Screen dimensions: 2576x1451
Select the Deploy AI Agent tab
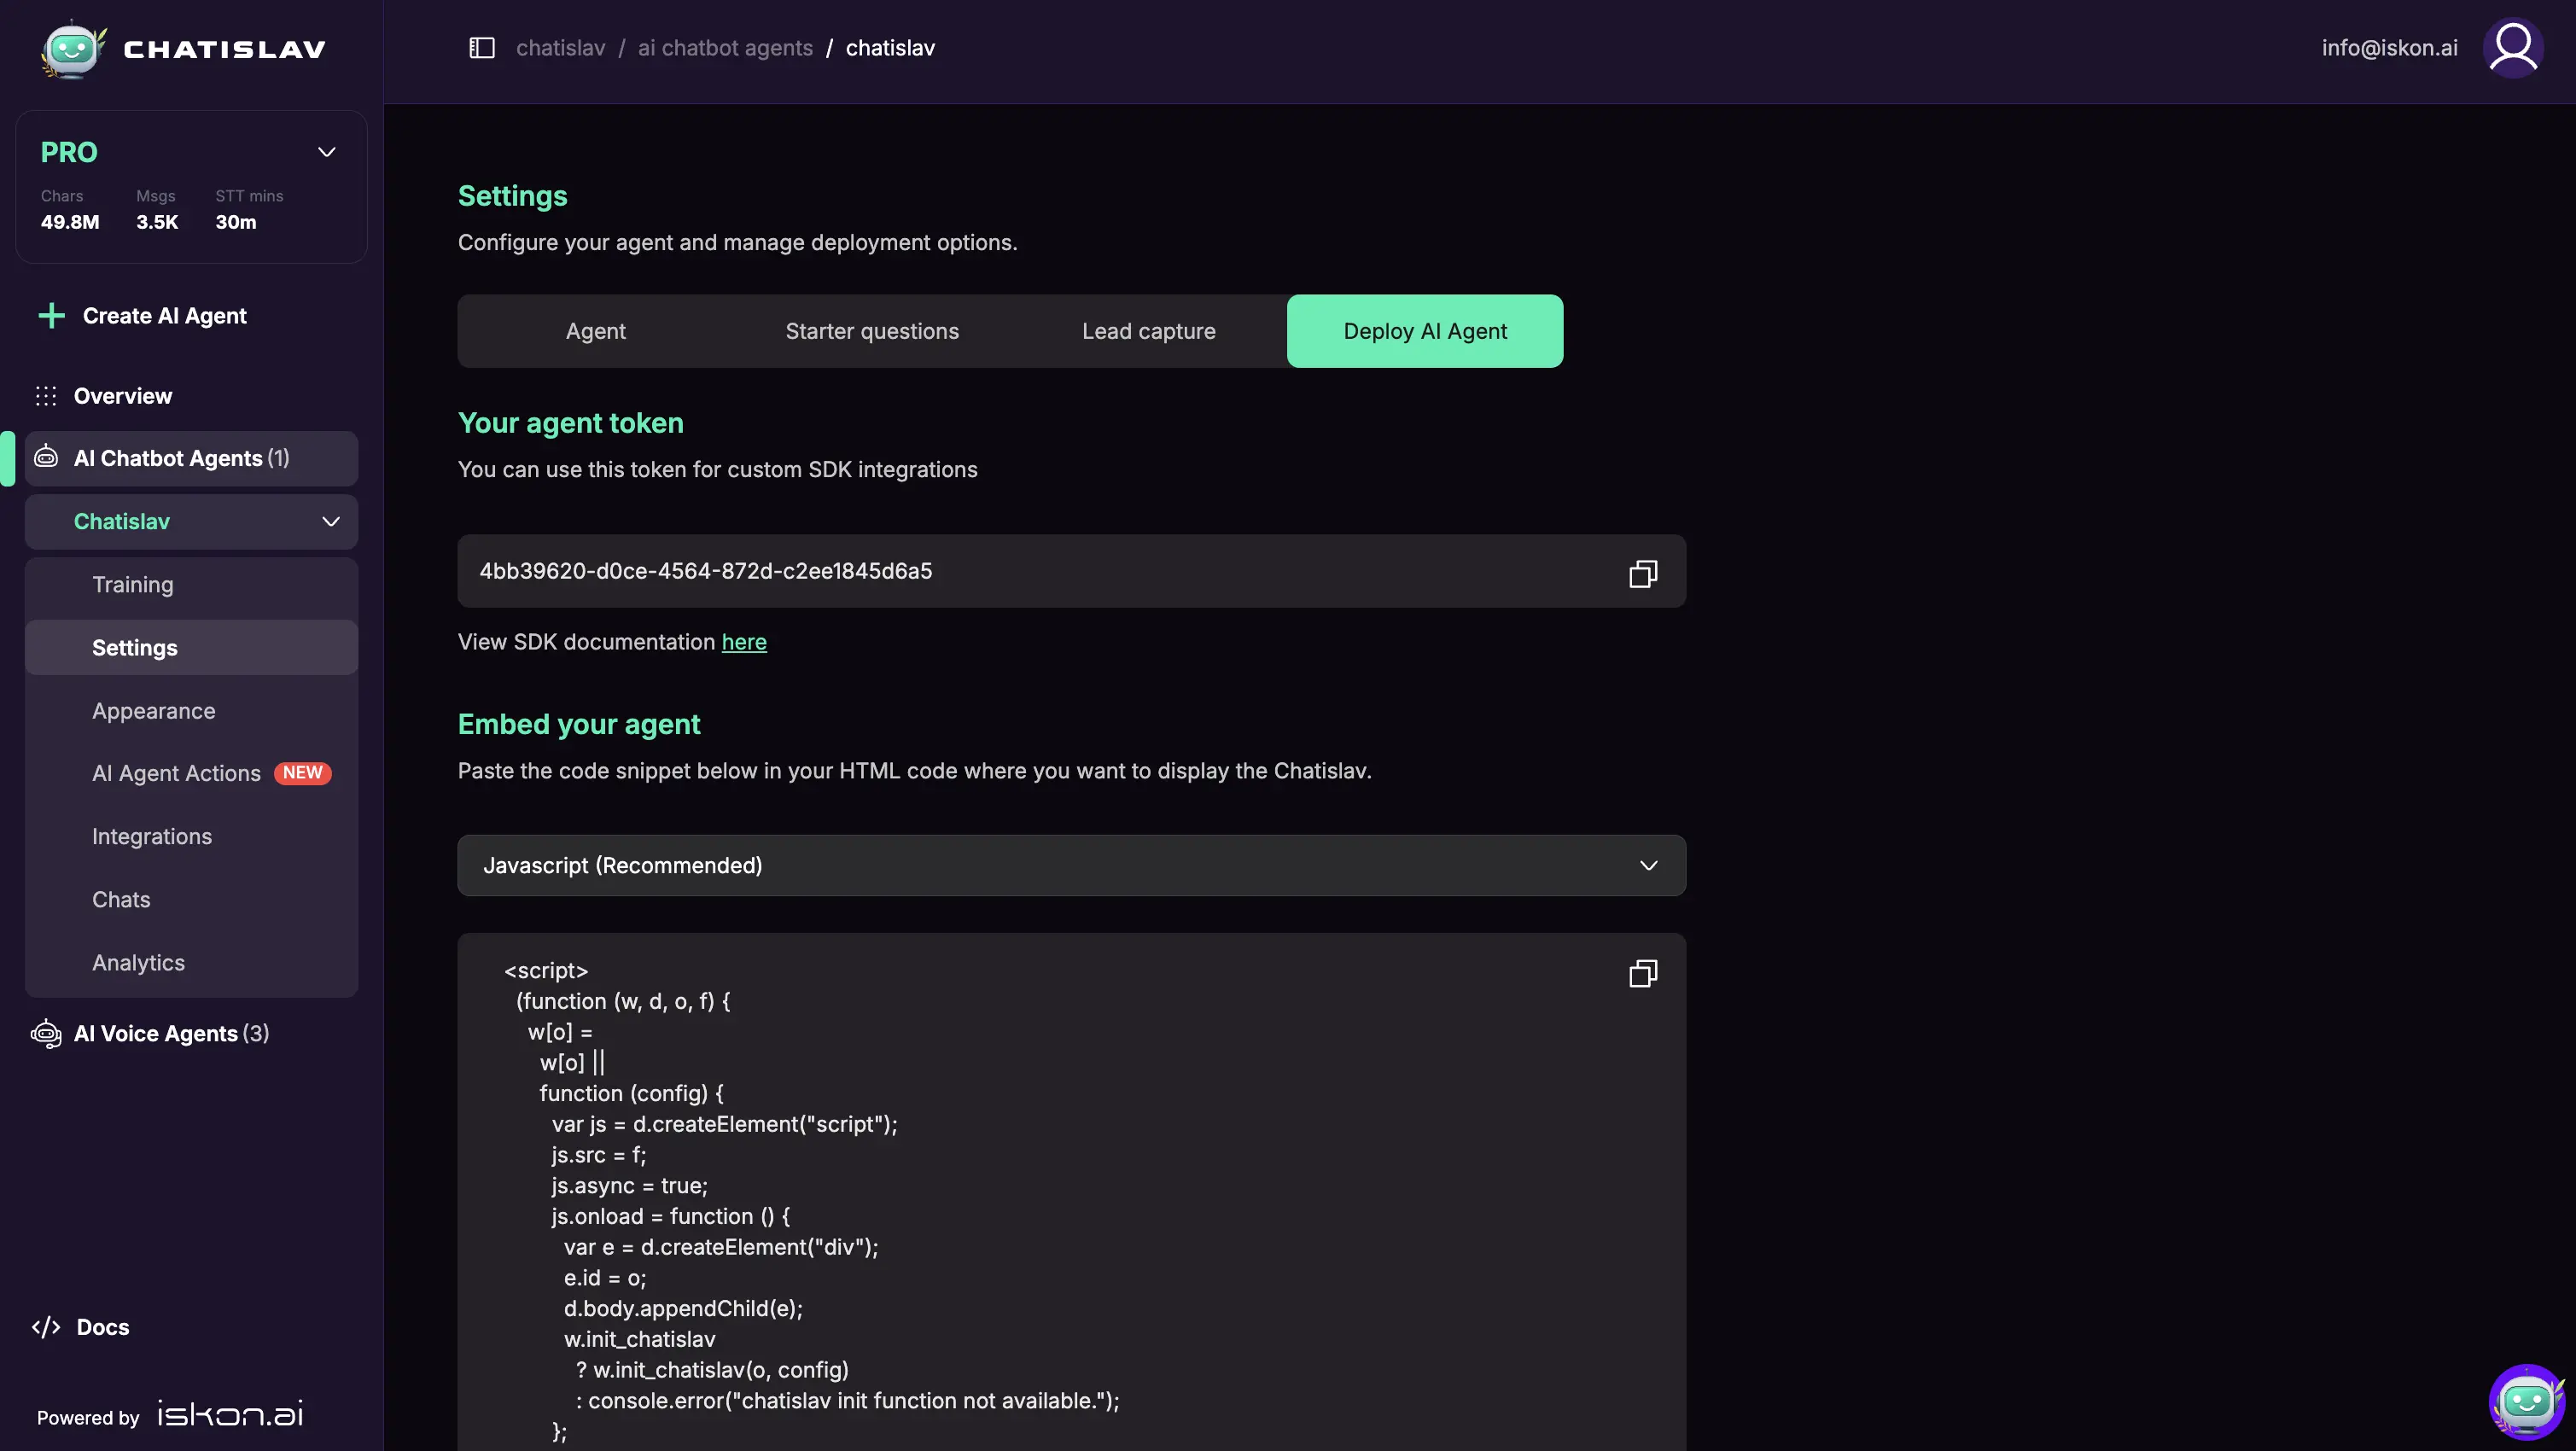coord(1425,331)
